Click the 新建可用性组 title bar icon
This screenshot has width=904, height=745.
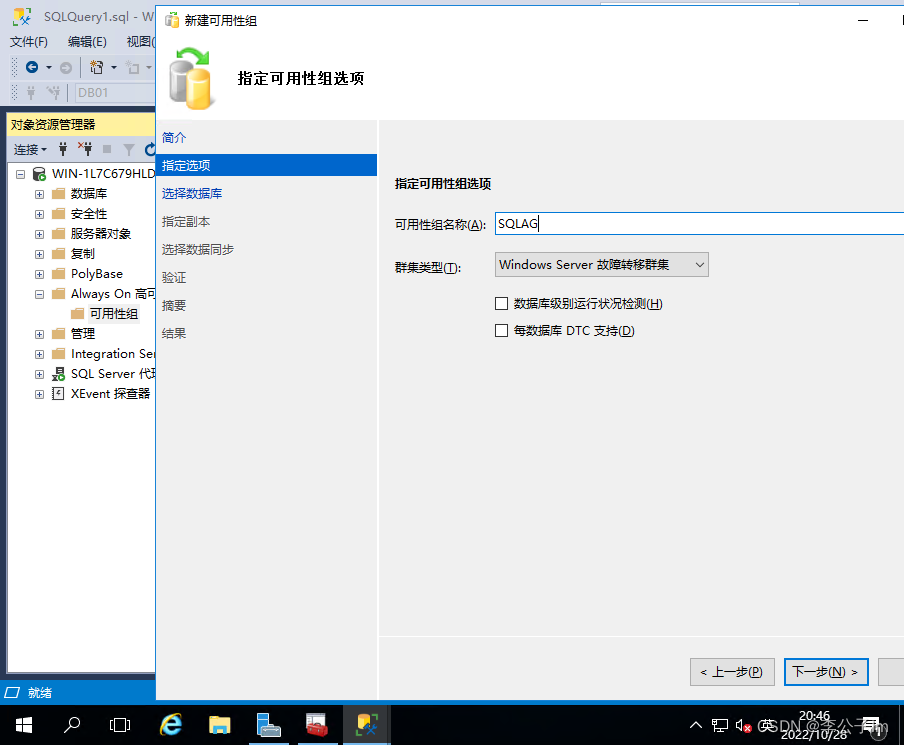(x=172, y=21)
